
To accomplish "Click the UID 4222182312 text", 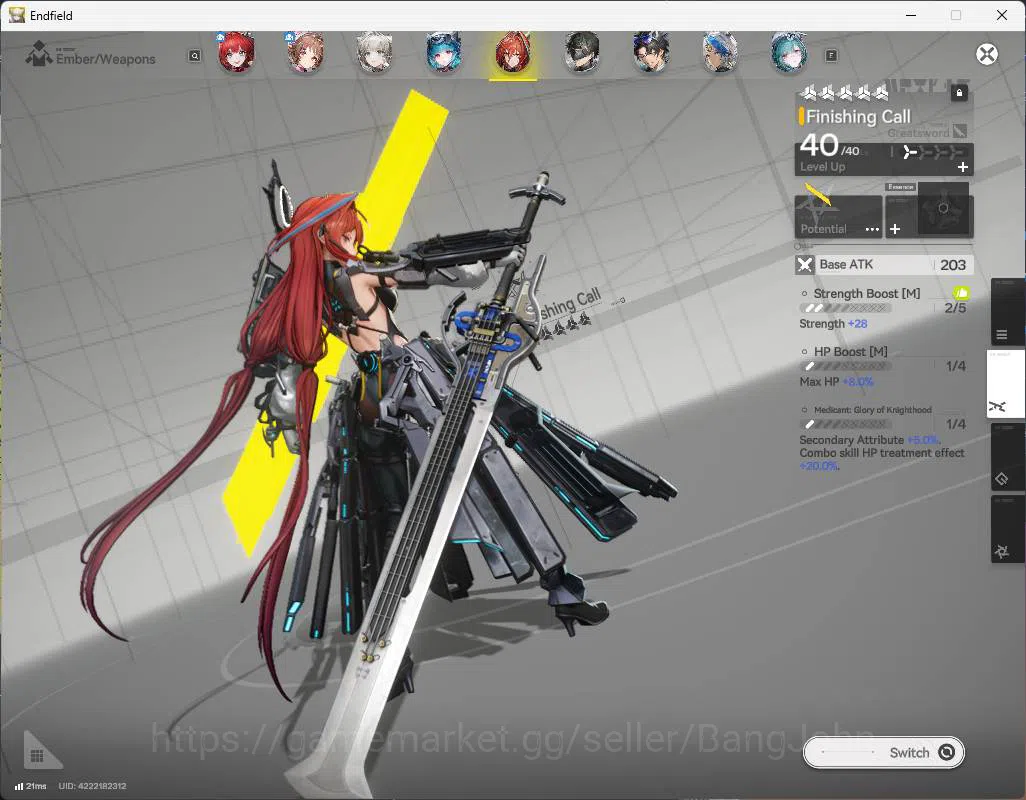I will [92, 786].
